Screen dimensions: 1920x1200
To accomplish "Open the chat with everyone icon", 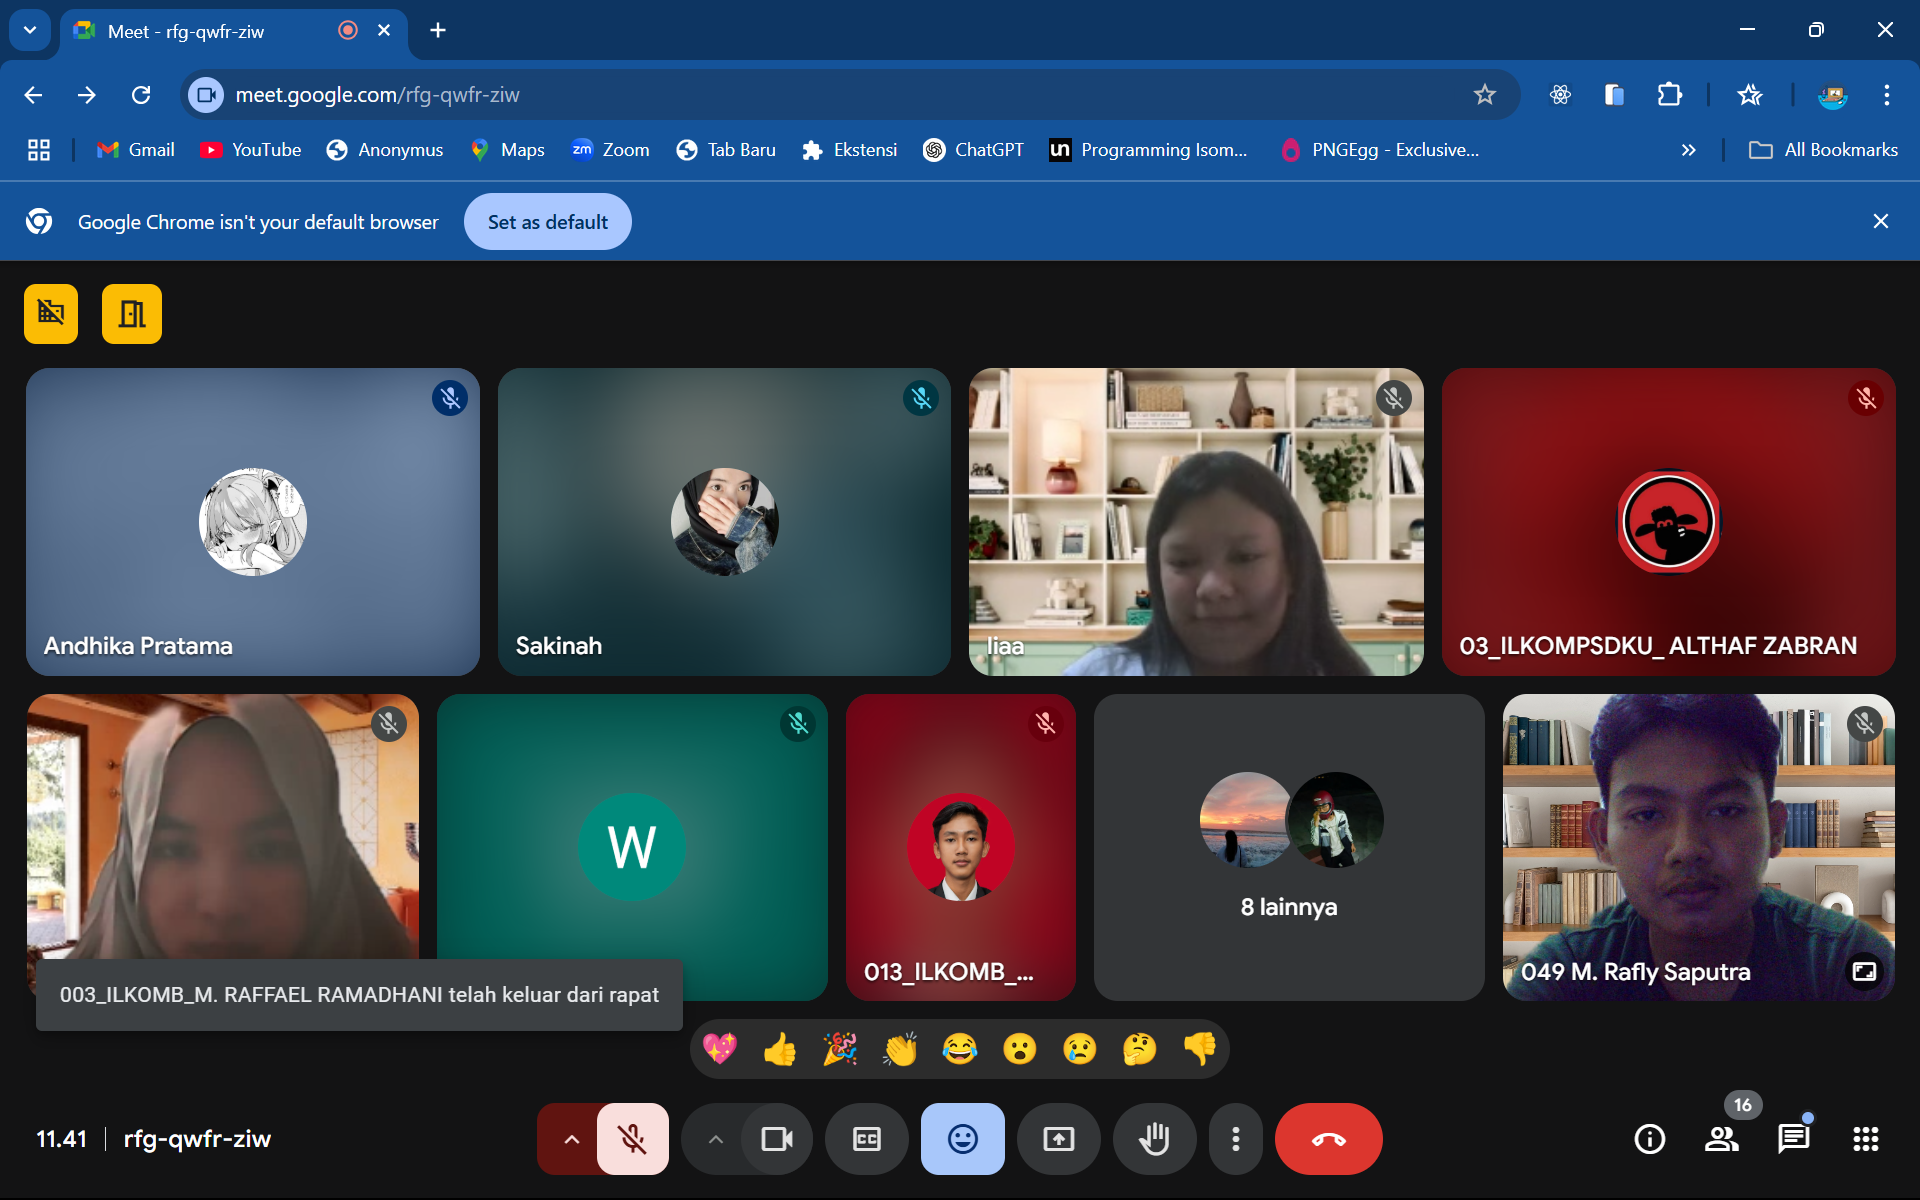I will point(1793,1139).
